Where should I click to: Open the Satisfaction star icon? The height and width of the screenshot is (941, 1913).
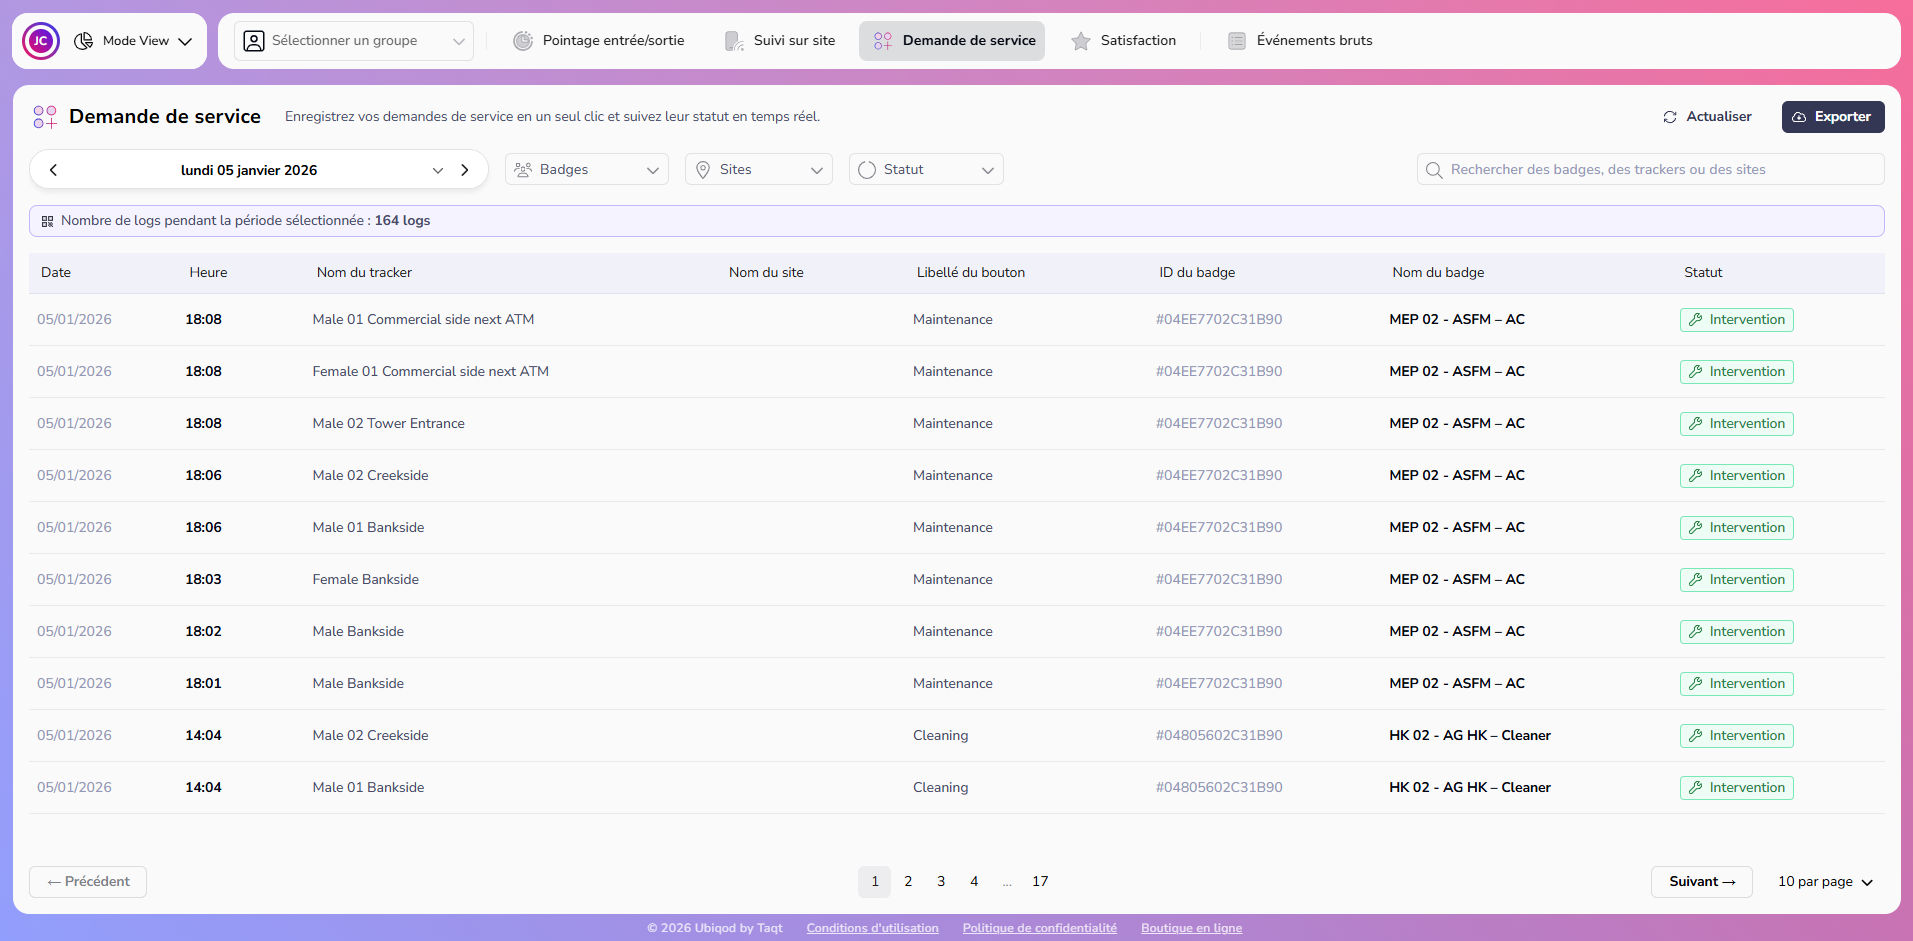point(1080,40)
